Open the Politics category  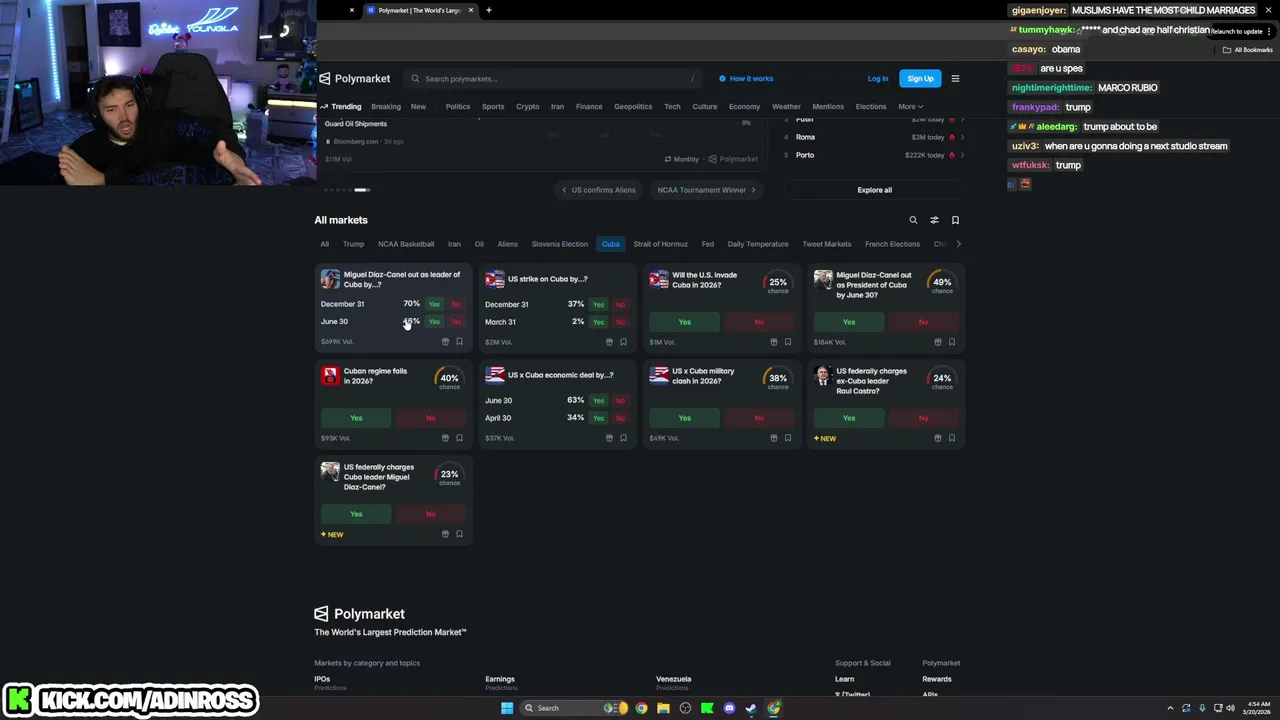tap(458, 106)
